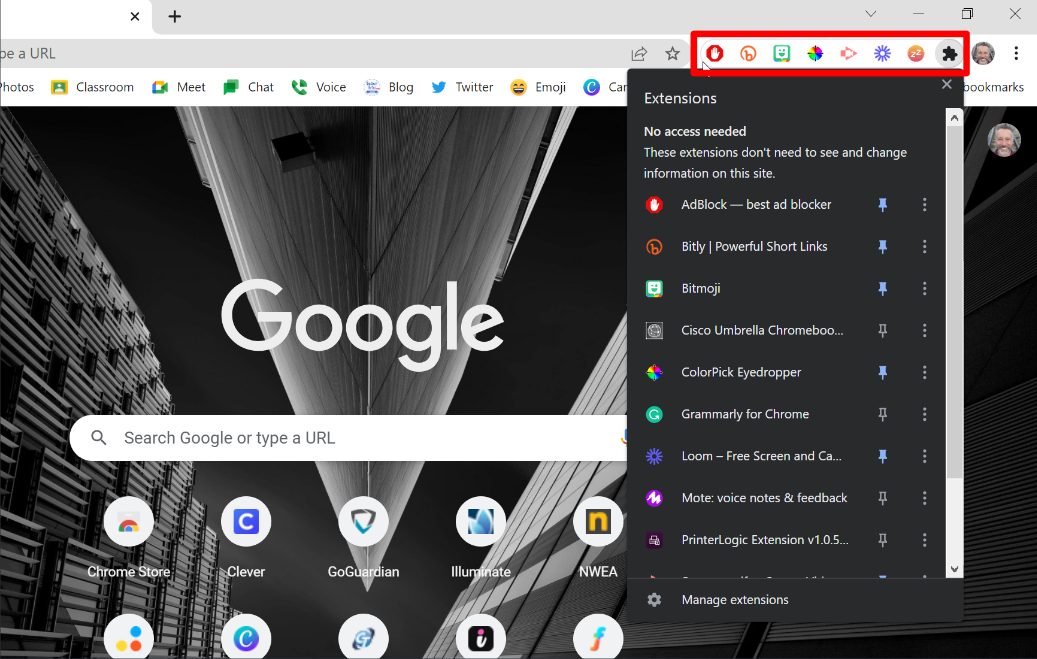Close the Extensions popup panel
Viewport: 1037px width, 659px height.
[946, 84]
